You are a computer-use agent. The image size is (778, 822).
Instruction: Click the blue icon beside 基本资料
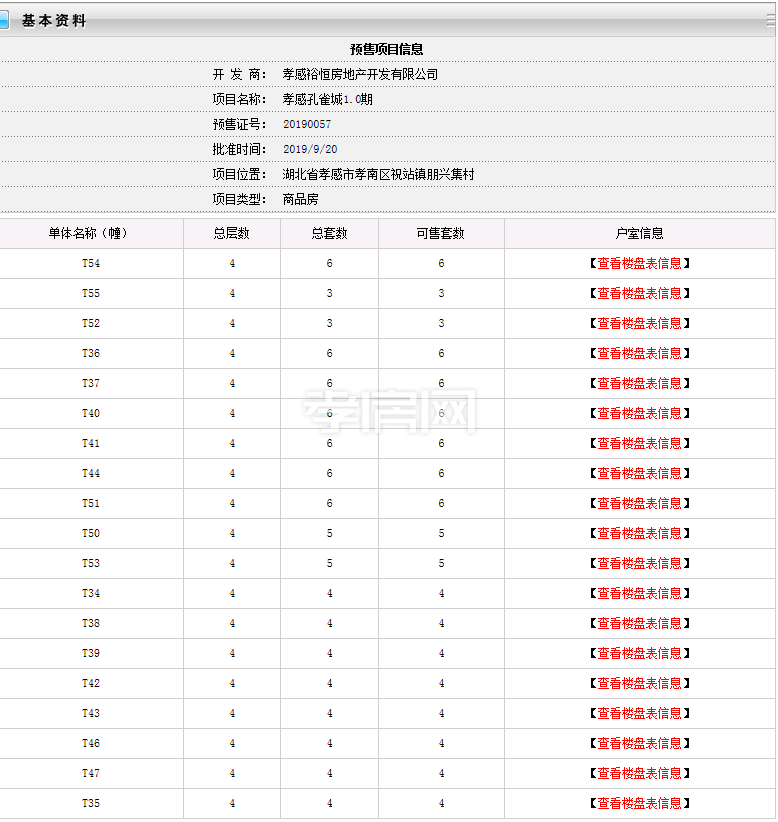tap(4, 20)
